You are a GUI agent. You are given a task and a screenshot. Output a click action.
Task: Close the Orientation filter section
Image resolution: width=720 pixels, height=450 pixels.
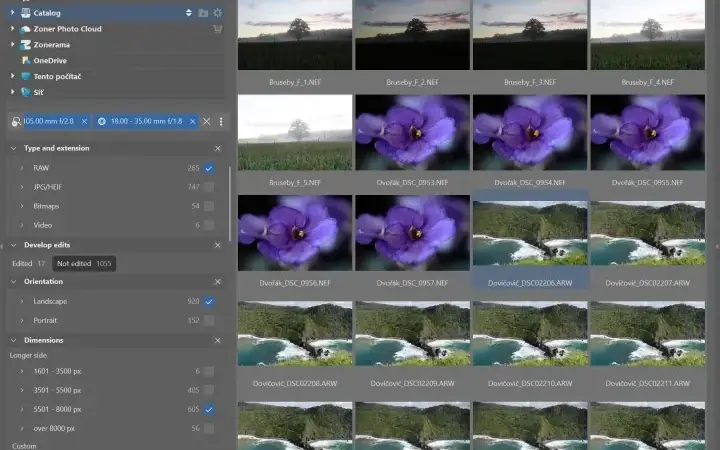(218, 281)
